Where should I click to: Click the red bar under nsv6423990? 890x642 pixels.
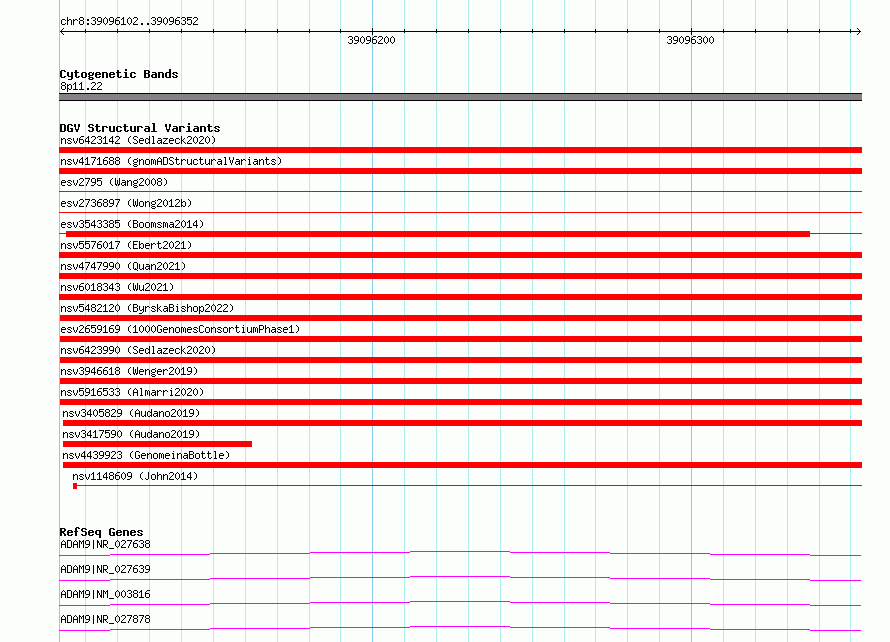click(460, 360)
